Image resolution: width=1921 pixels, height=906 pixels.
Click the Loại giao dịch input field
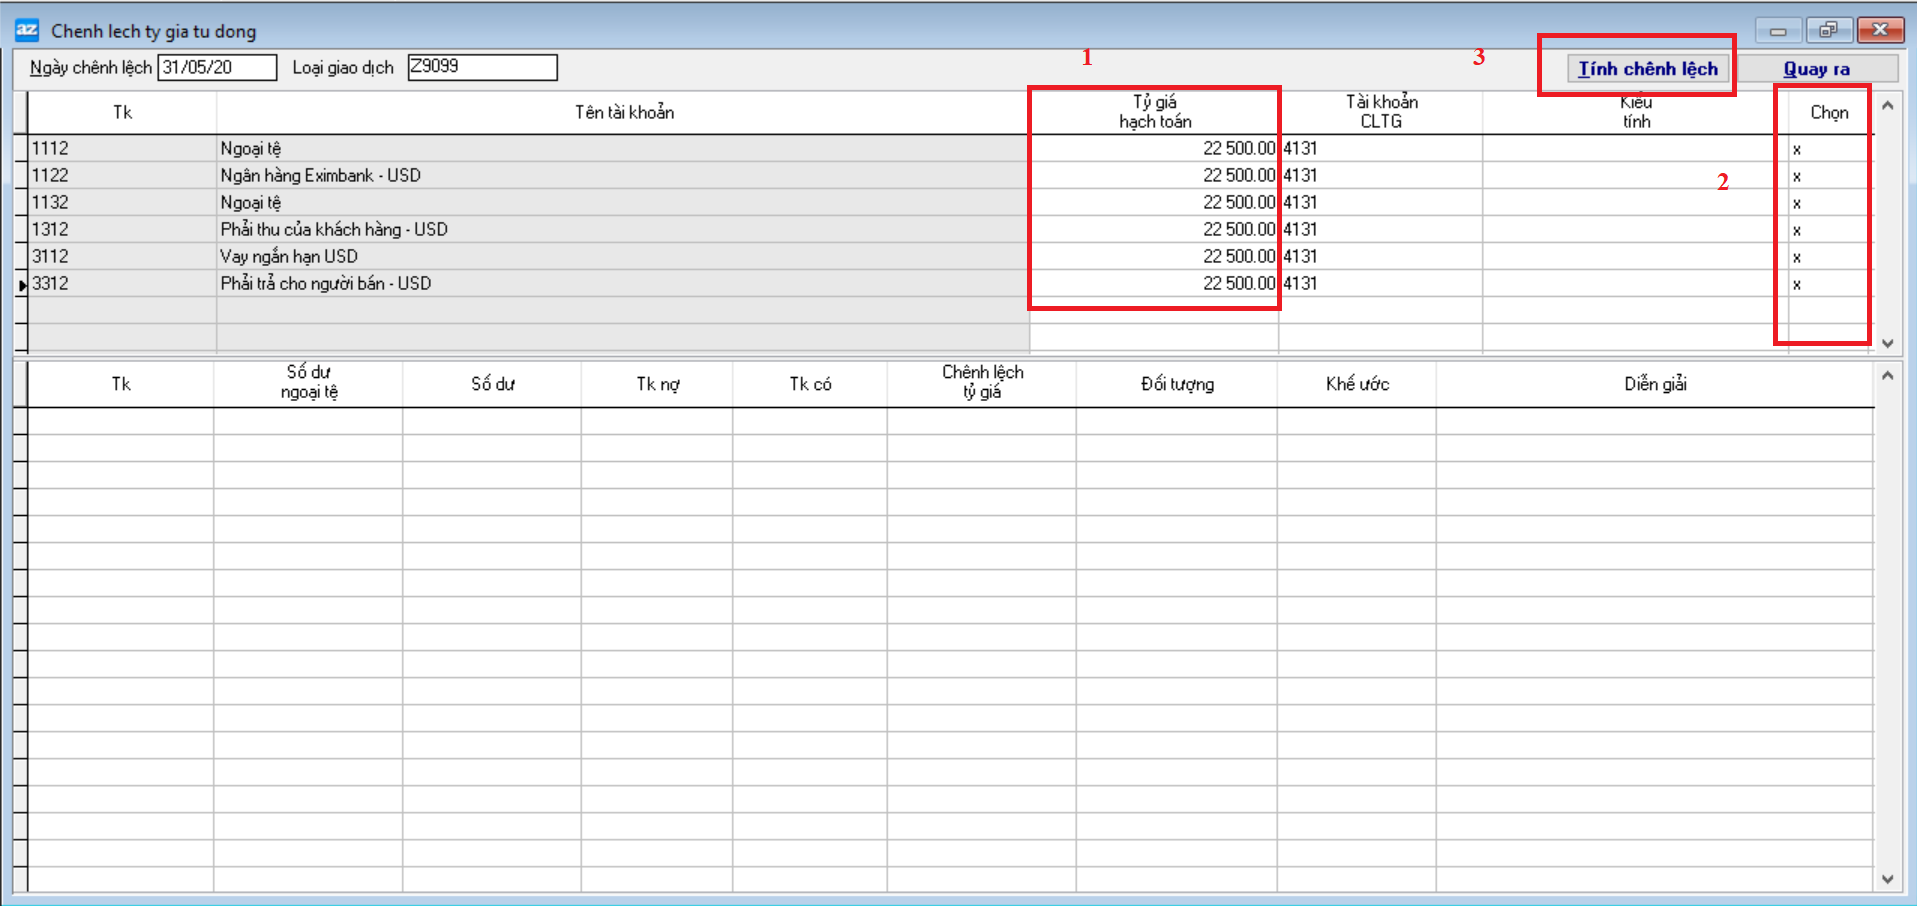click(482, 67)
